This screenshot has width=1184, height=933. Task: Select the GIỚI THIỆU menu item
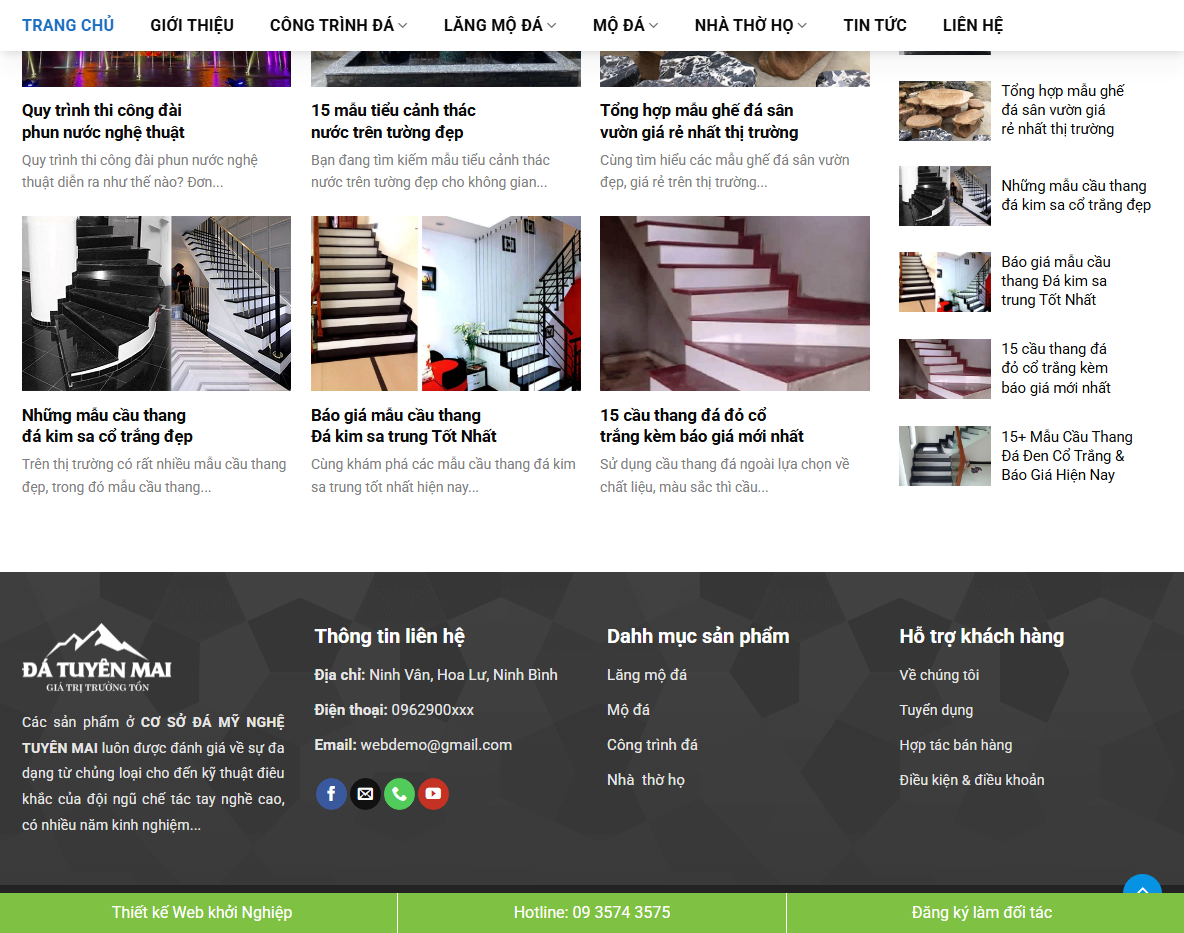(192, 25)
